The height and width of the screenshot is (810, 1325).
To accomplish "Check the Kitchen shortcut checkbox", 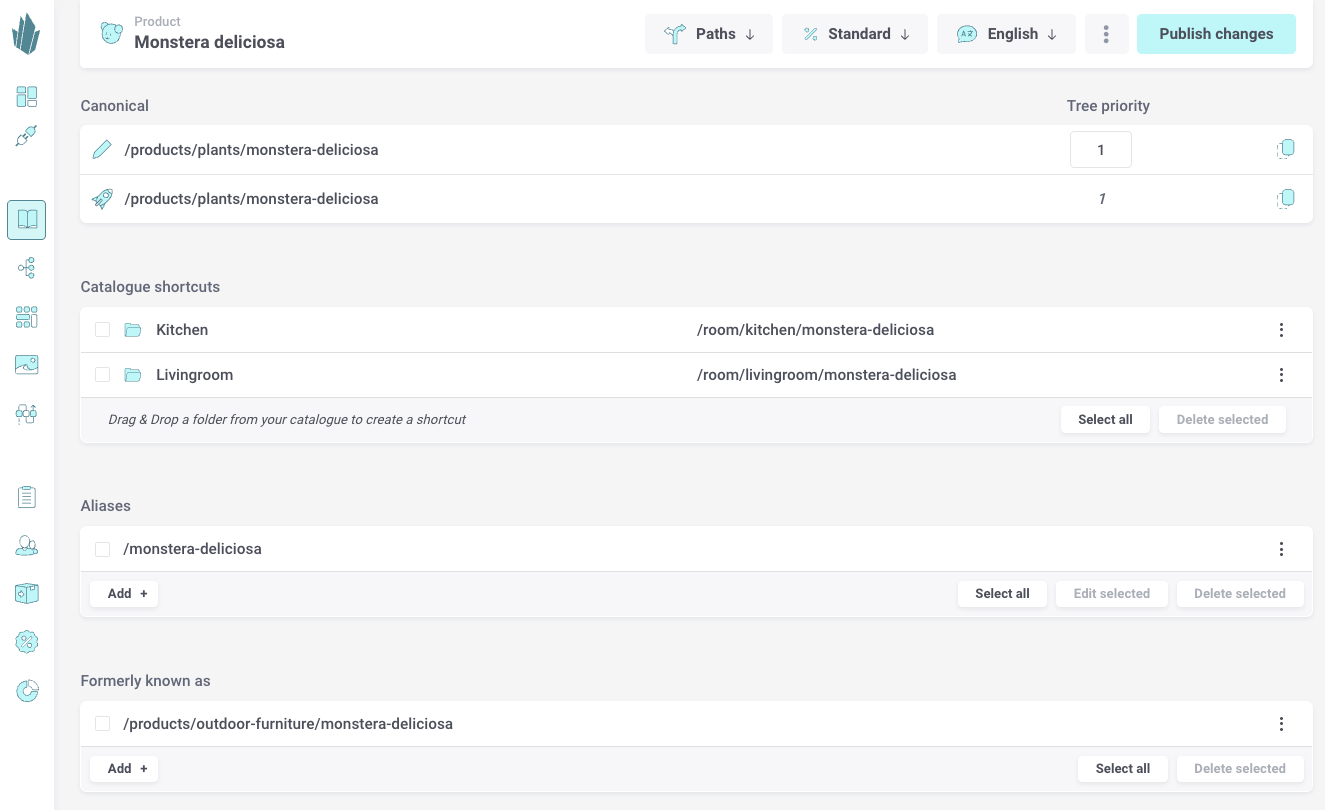I will click(x=102, y=330).
